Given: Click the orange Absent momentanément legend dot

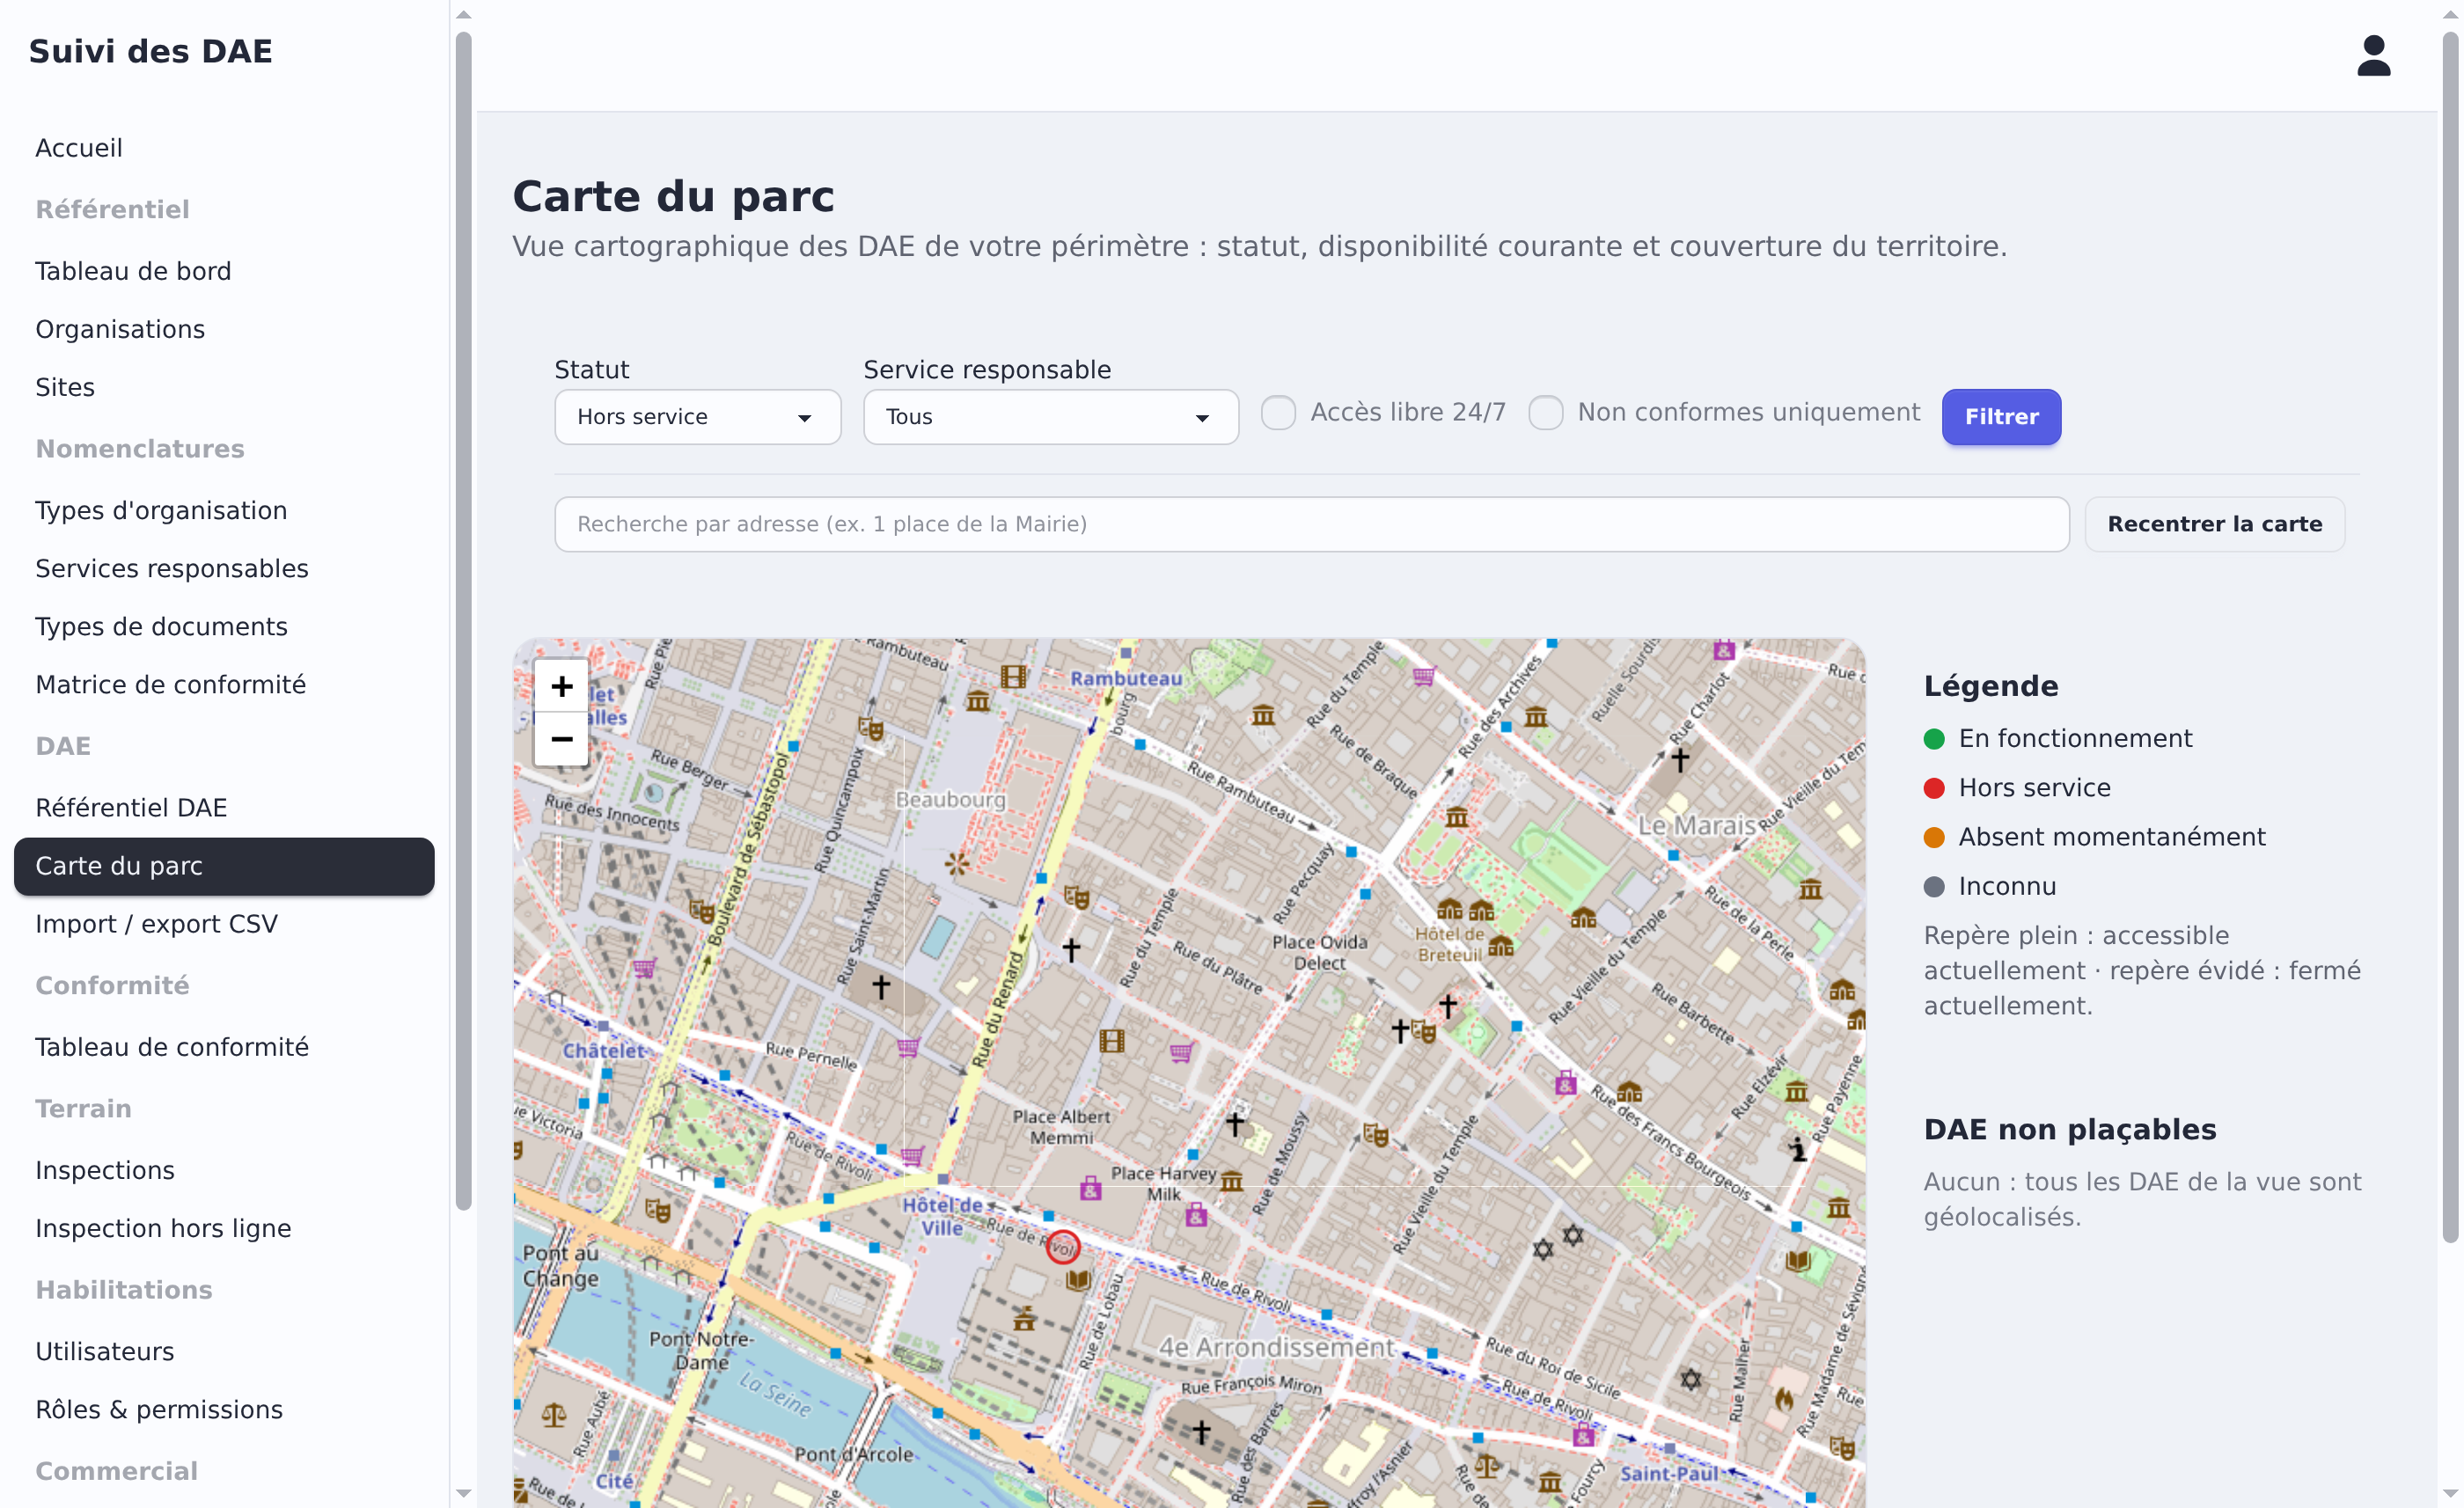Looking at the screenshot, I should pos(1934,837).
